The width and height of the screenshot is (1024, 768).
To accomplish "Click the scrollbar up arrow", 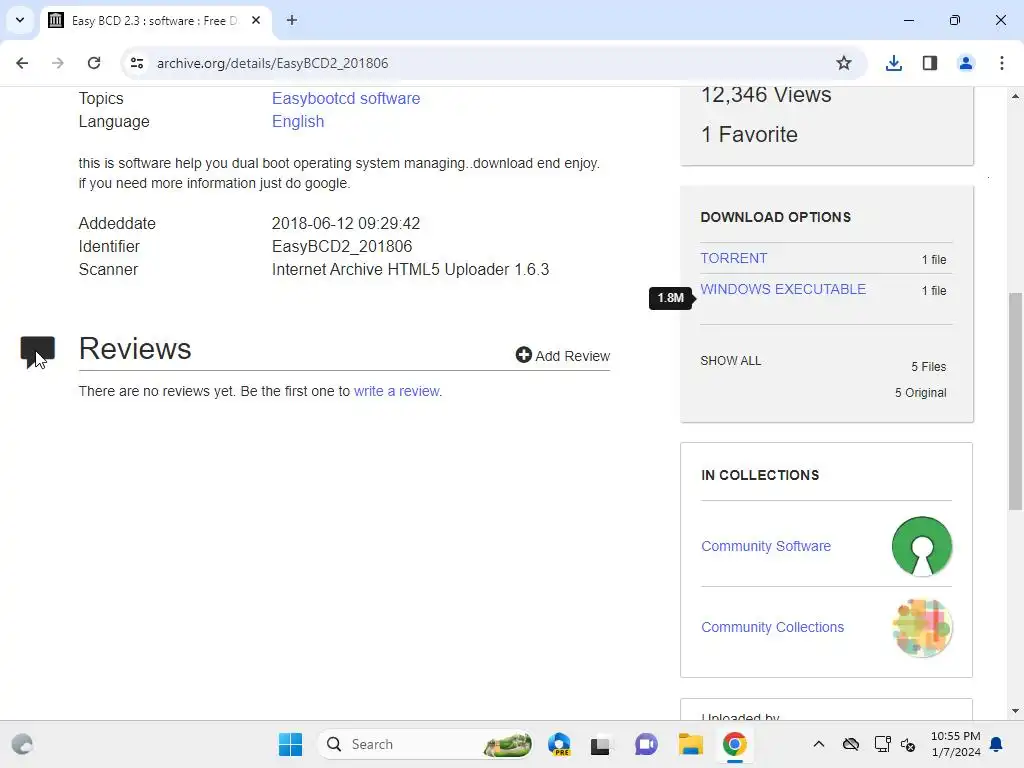I will (x=1015, y=96).
